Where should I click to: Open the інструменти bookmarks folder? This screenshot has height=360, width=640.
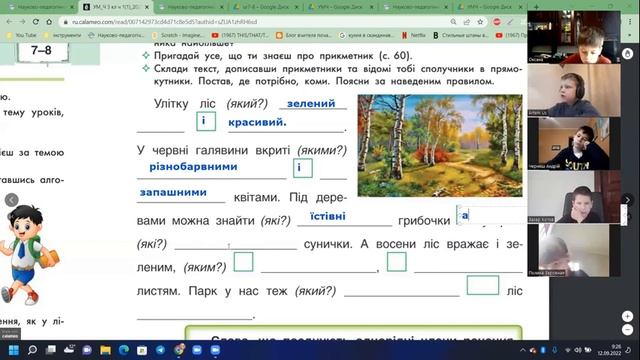coord(62,36)
